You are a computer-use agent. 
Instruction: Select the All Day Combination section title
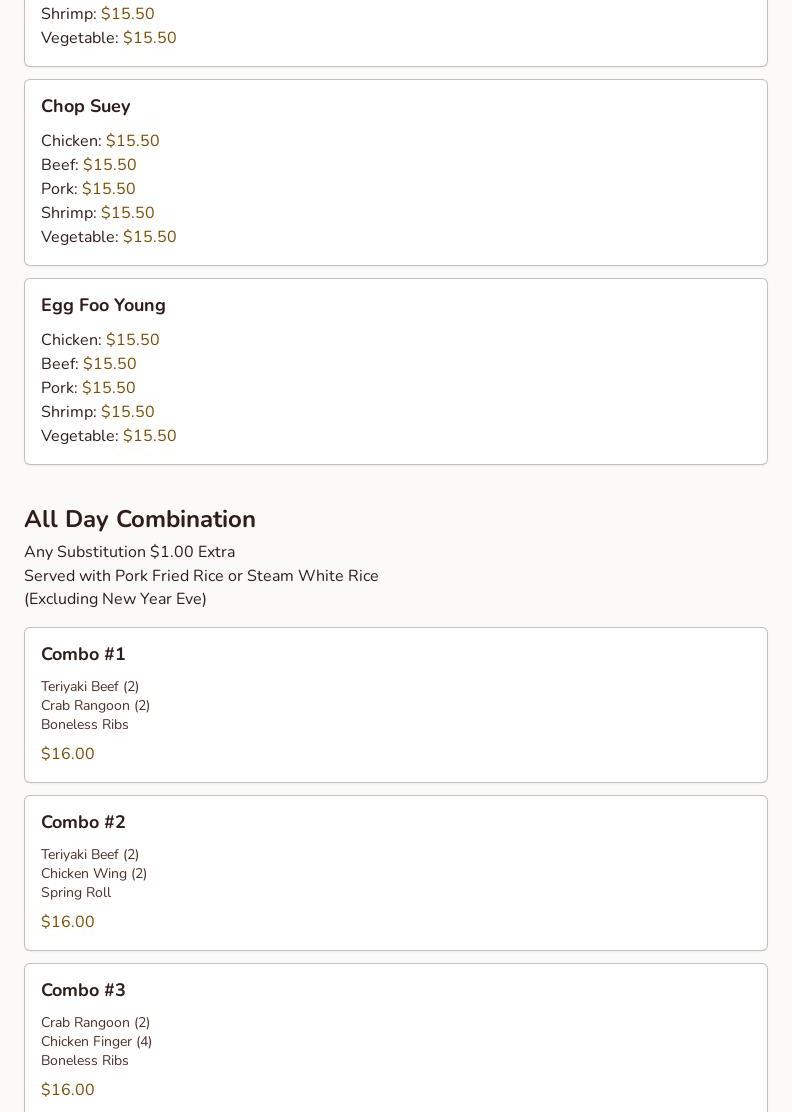coord(140,519)
